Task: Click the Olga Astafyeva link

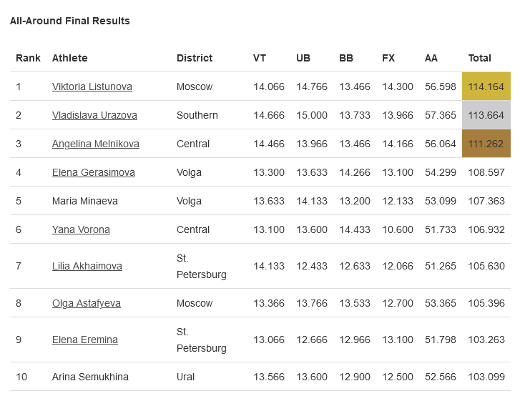Action: (86, 303)
